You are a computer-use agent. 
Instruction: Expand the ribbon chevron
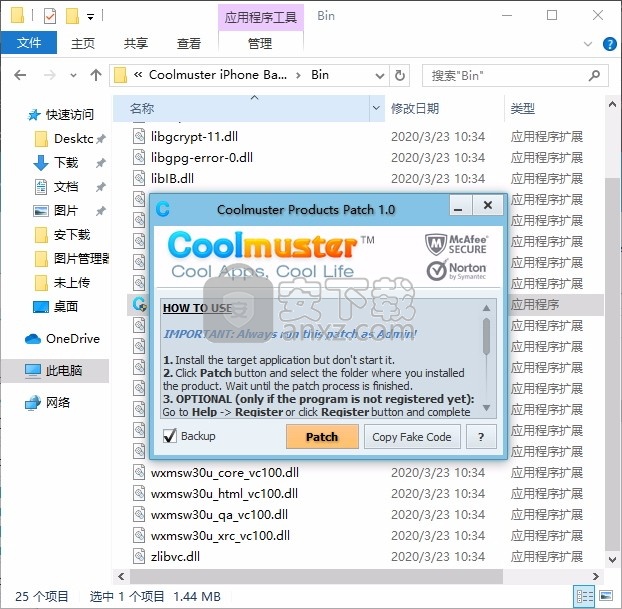588,44
